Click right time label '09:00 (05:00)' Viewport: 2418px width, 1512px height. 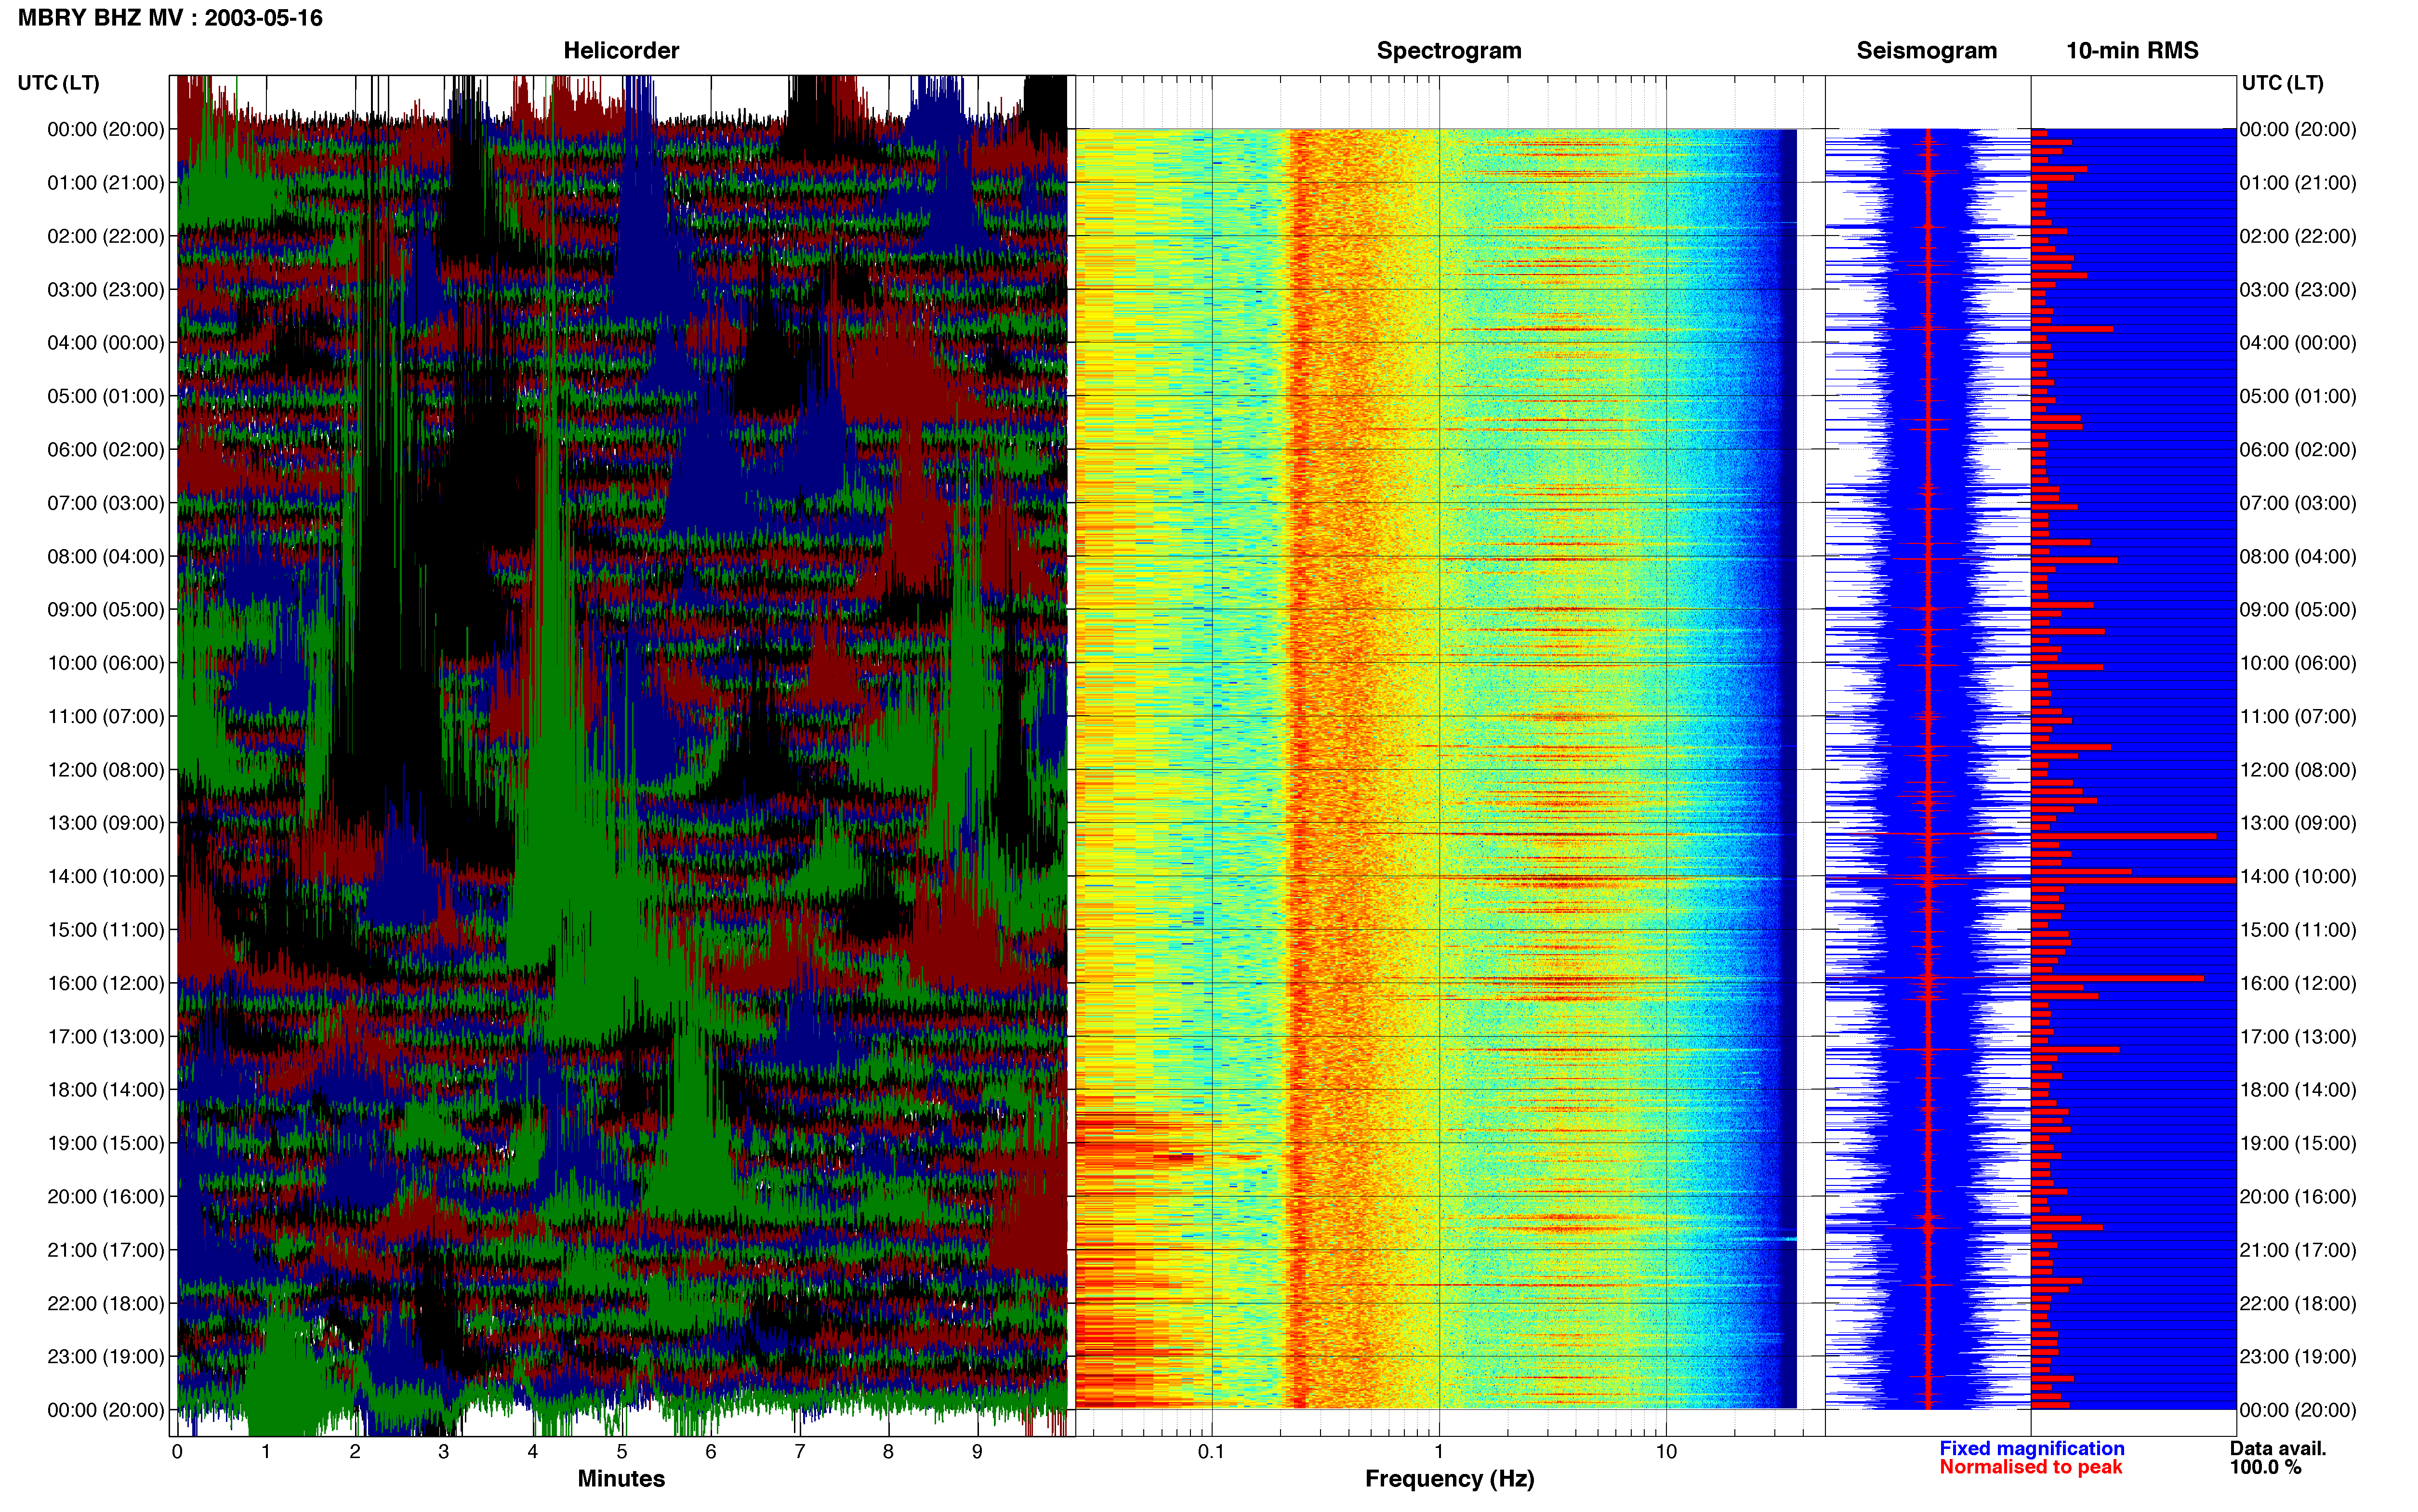pos(2298,610)
